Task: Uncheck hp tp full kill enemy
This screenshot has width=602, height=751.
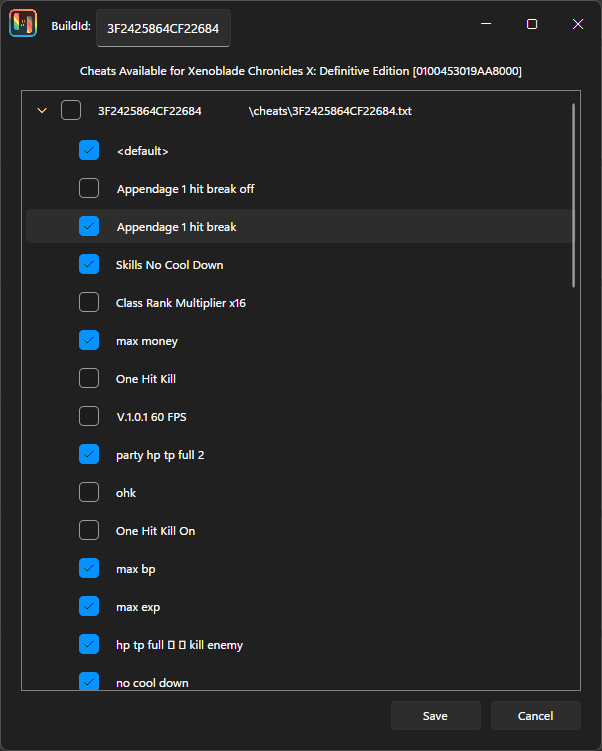Action: tap(89, 644)
